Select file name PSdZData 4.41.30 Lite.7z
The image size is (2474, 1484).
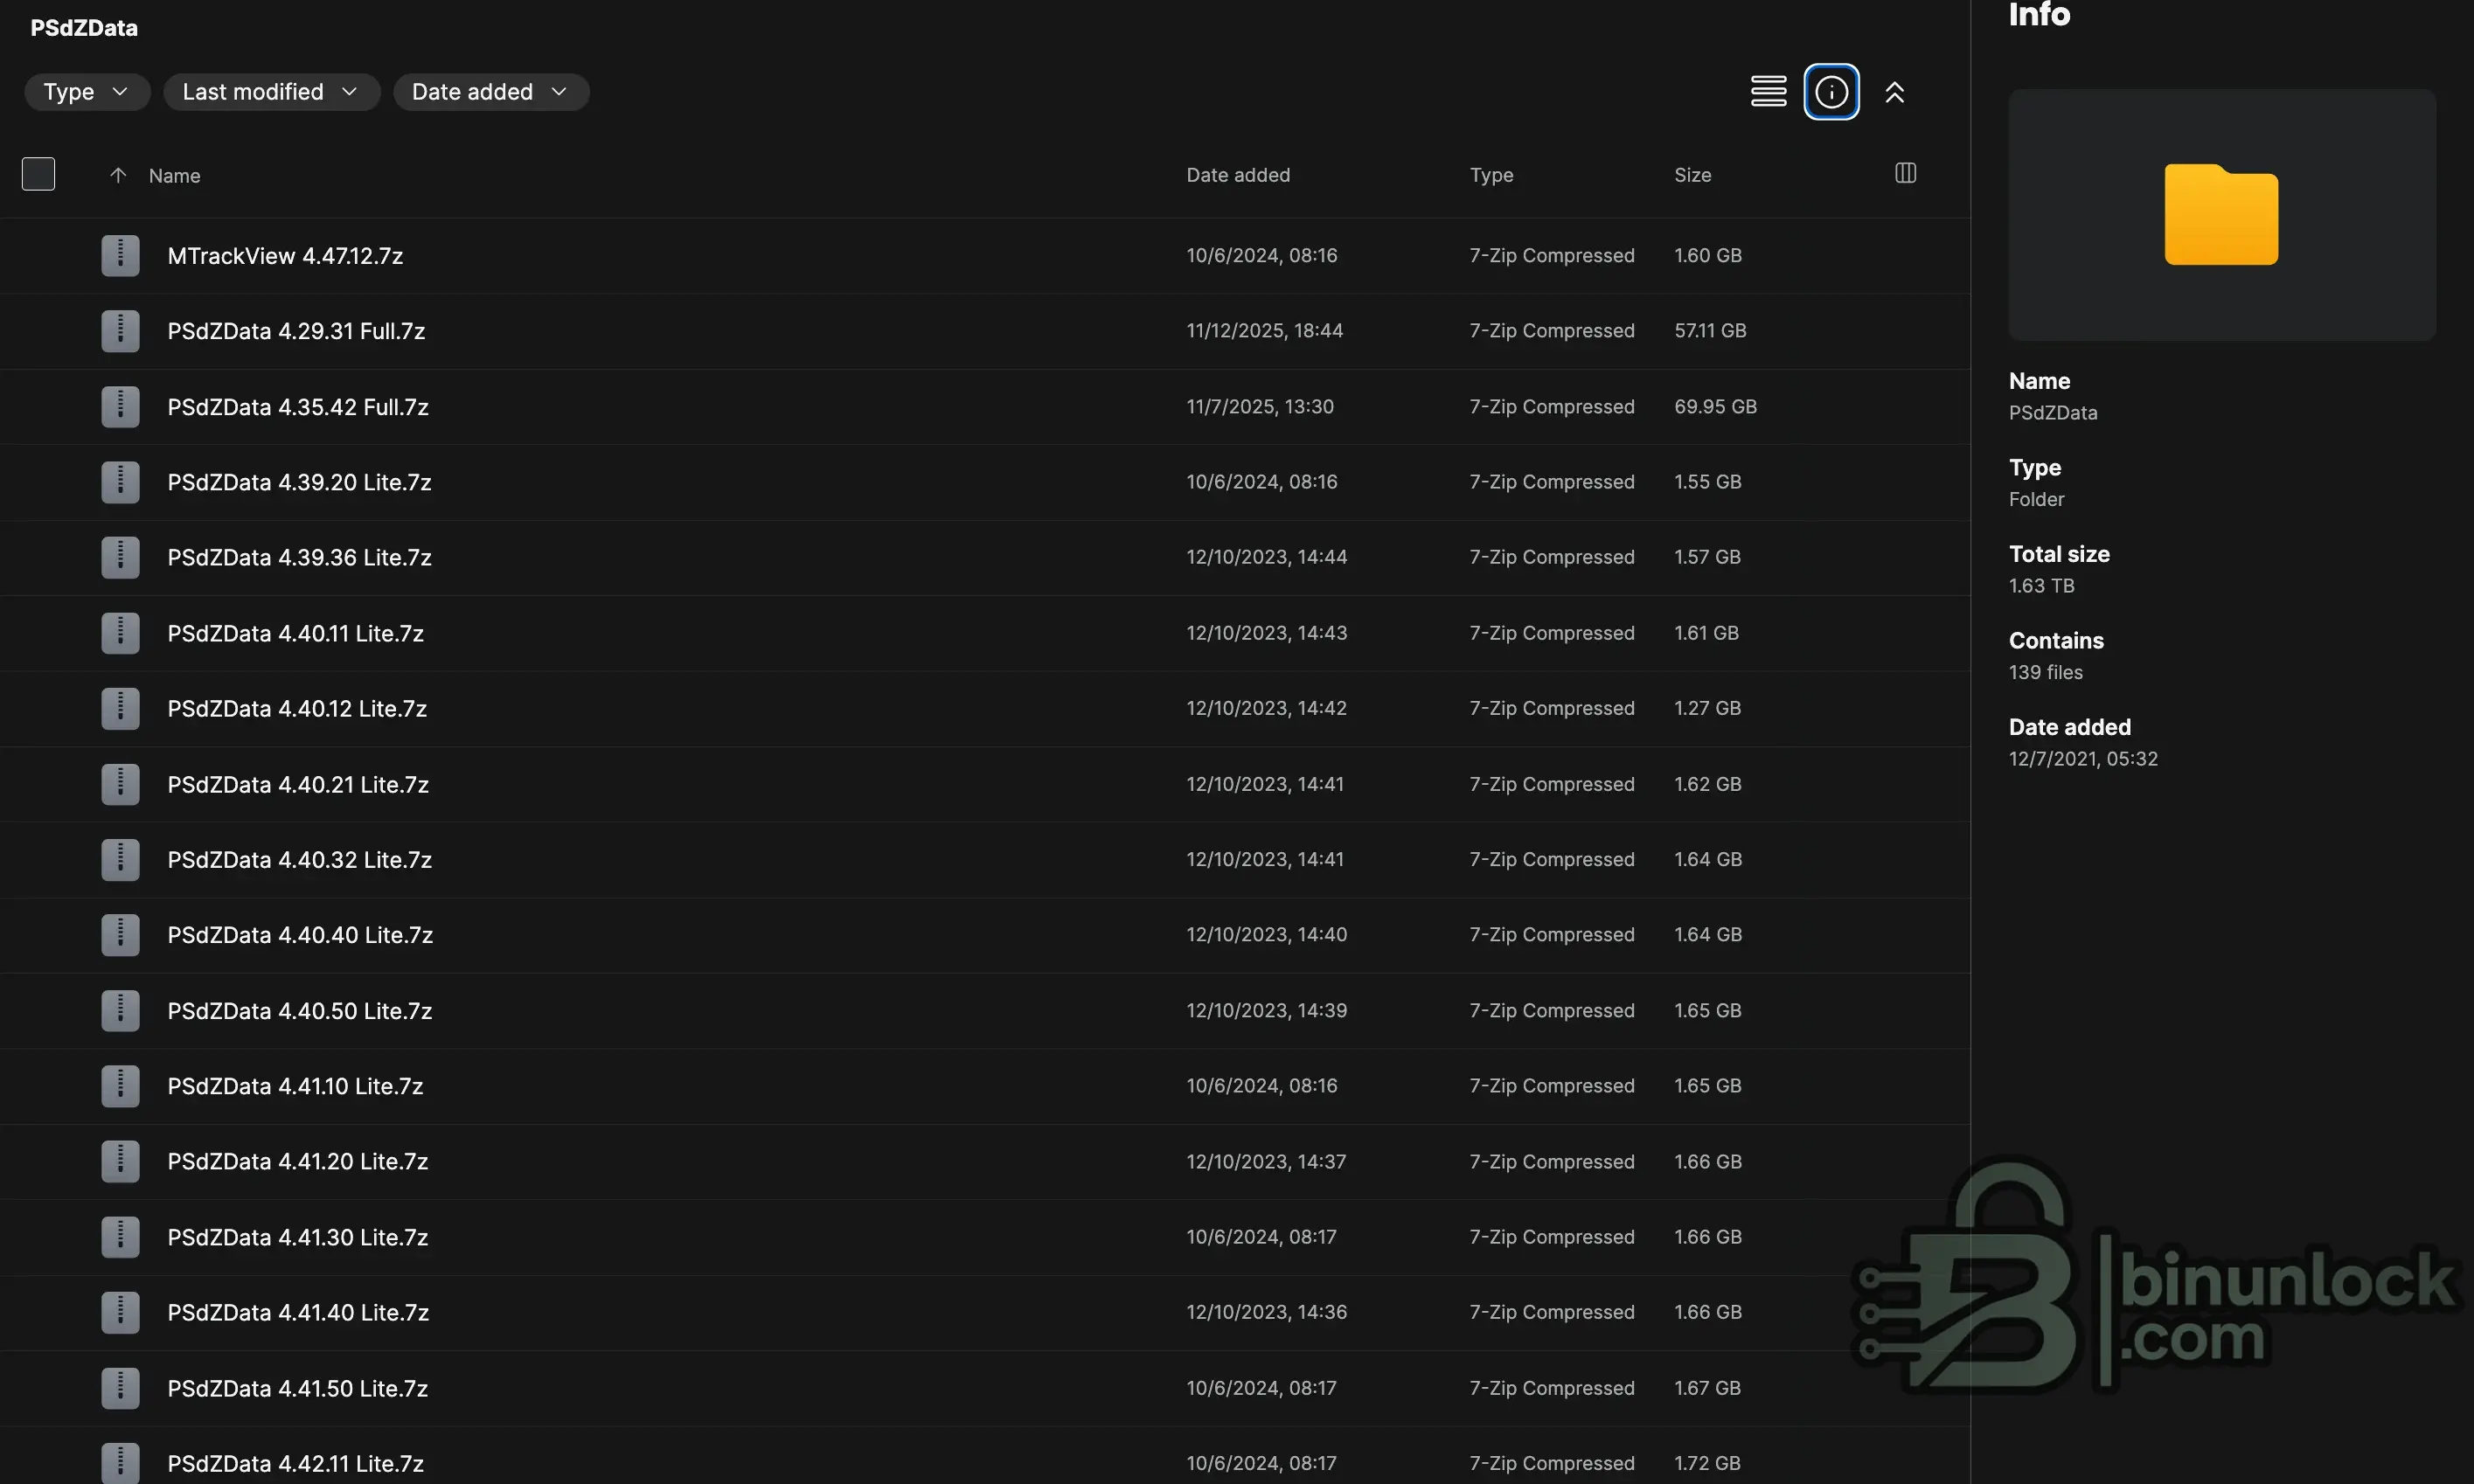297,1237
